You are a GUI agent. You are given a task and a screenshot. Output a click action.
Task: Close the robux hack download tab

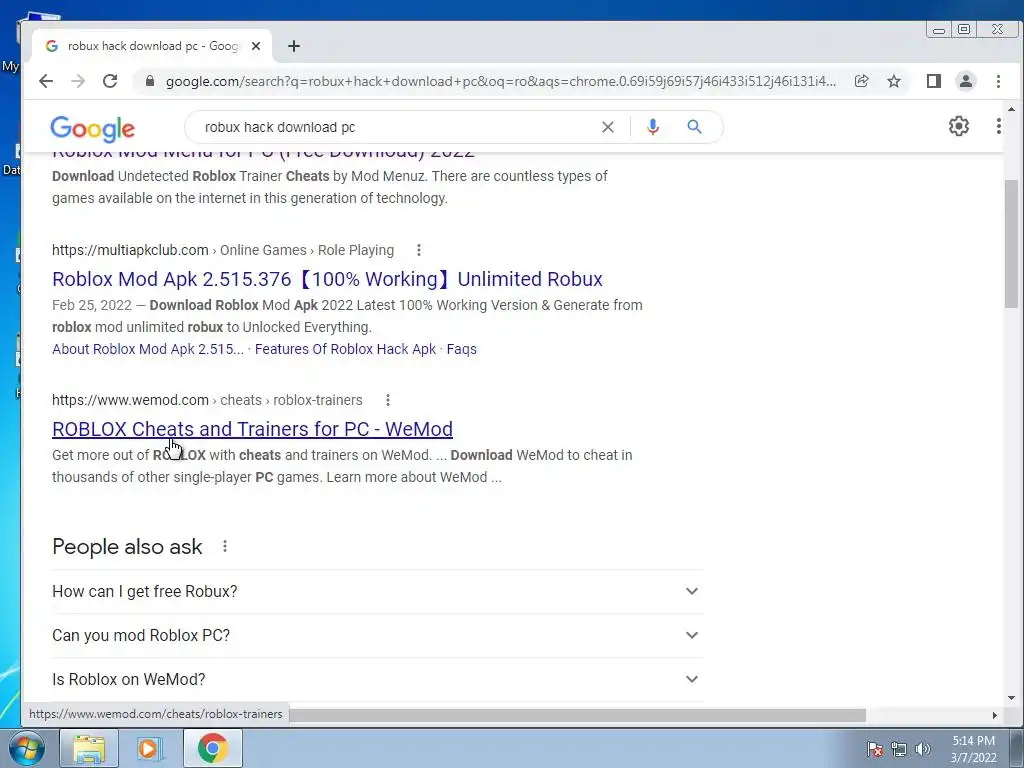coord(256,46)
